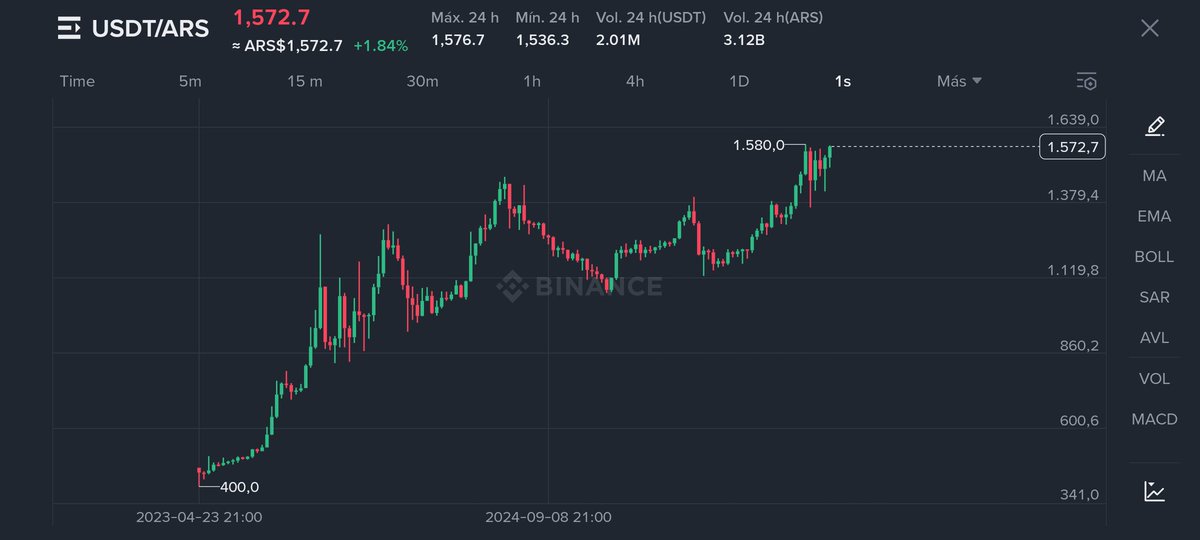Click the 2023-04-23 21:00 date label
This screenshot has width=1200, height=540.
[x=199, y=517]
